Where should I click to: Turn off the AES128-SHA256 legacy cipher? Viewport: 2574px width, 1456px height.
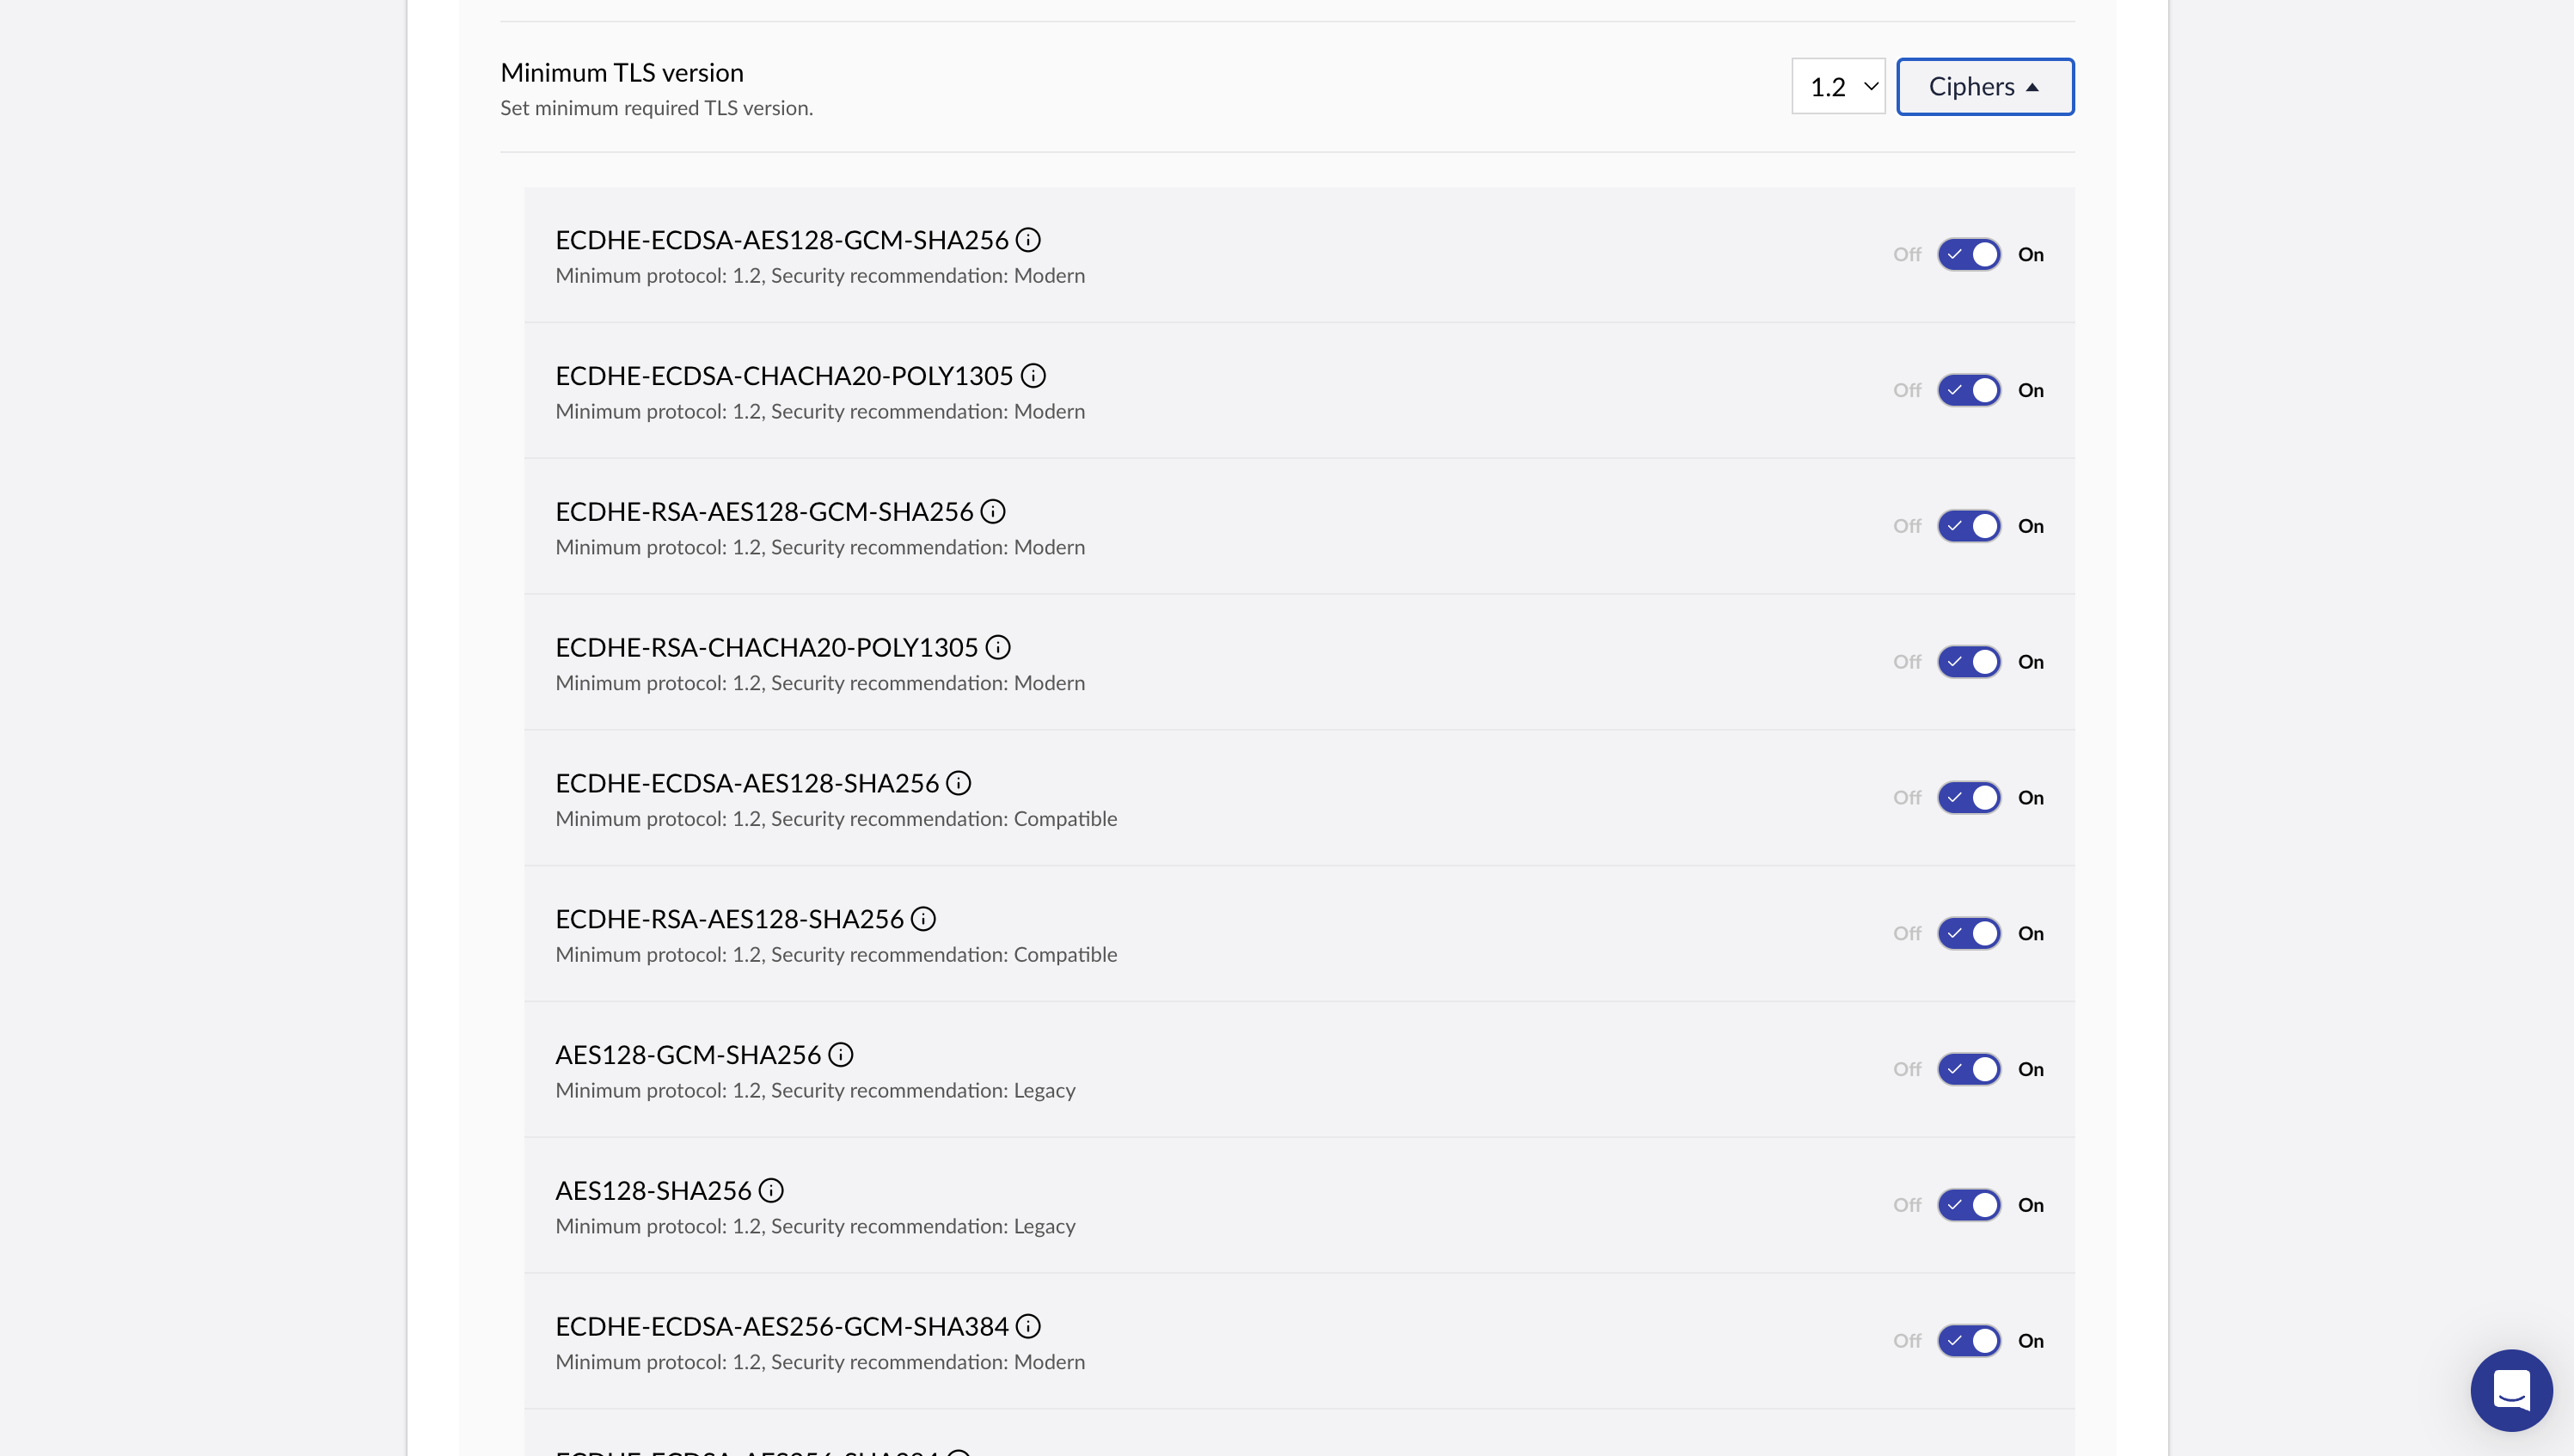click(1969, 1205)
